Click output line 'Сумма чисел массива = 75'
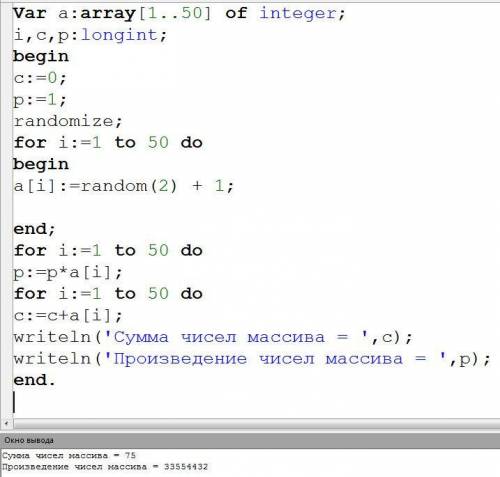 coord(69,456)
